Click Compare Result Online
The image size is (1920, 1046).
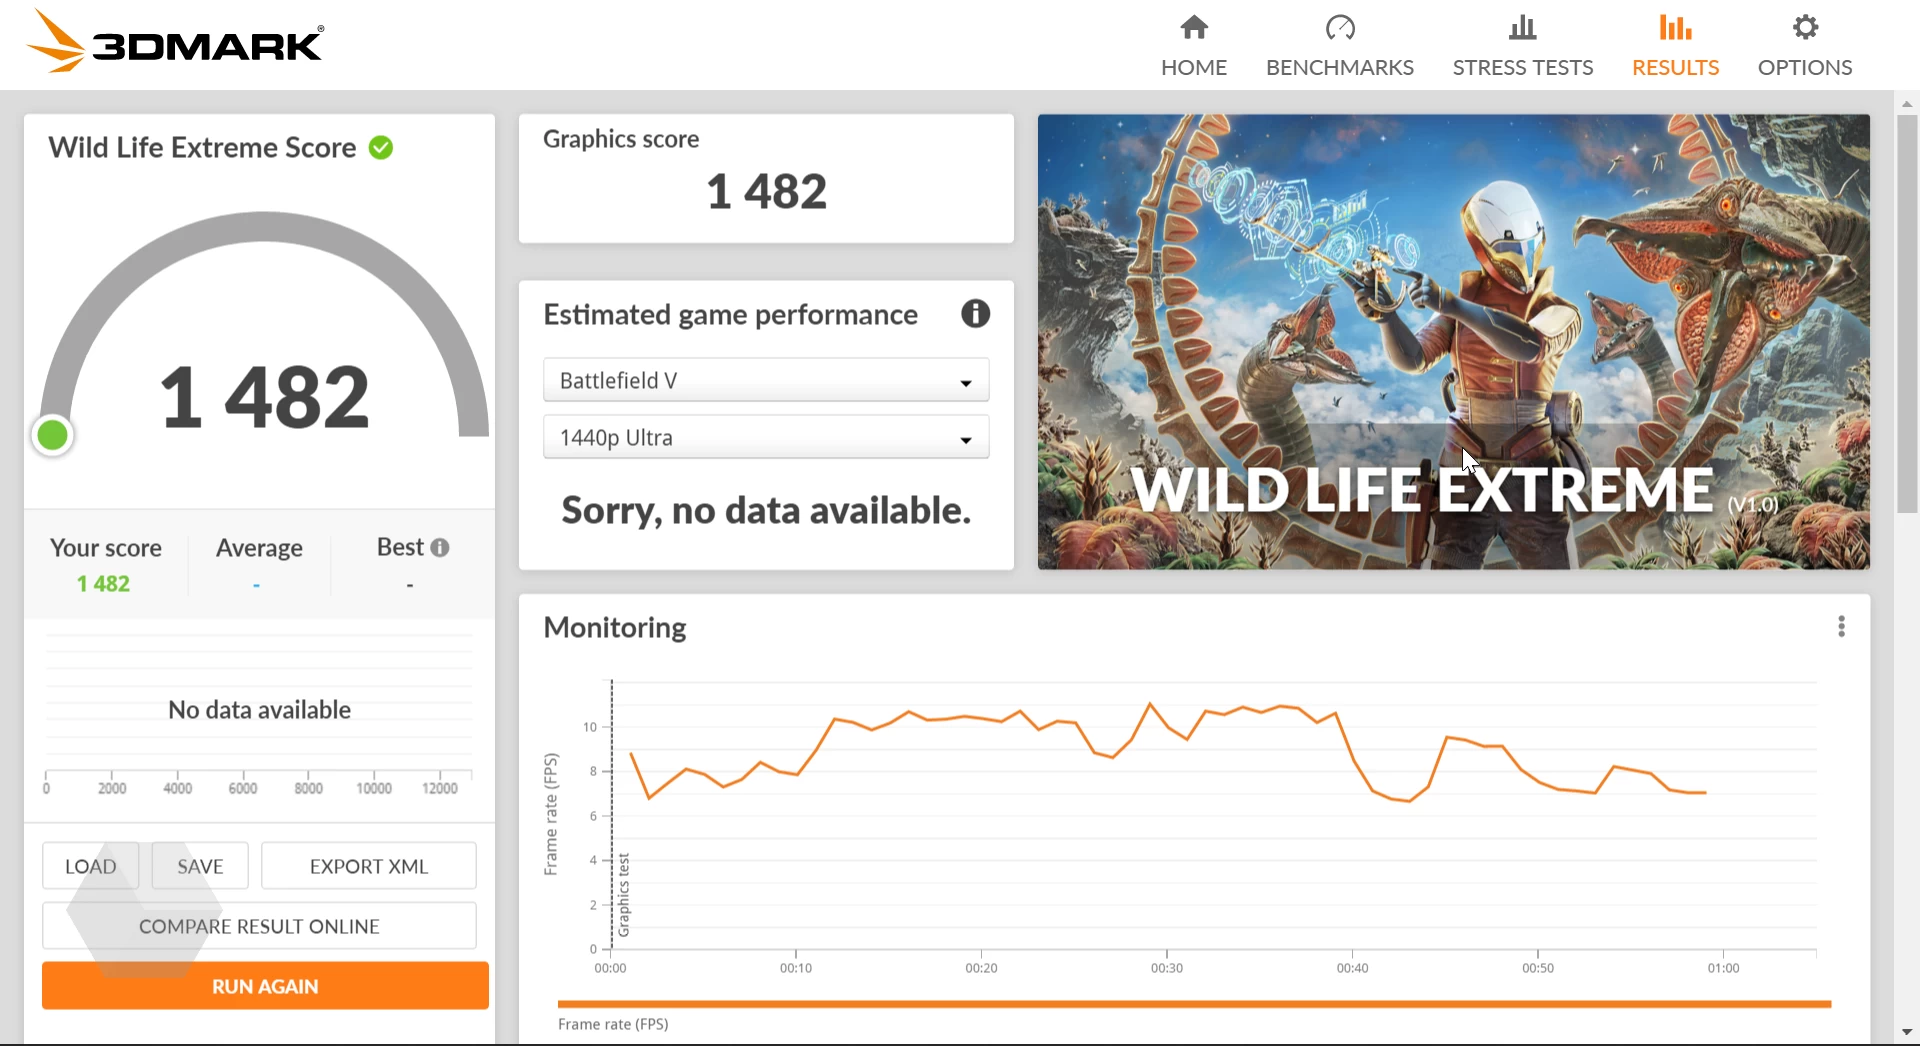259,926
